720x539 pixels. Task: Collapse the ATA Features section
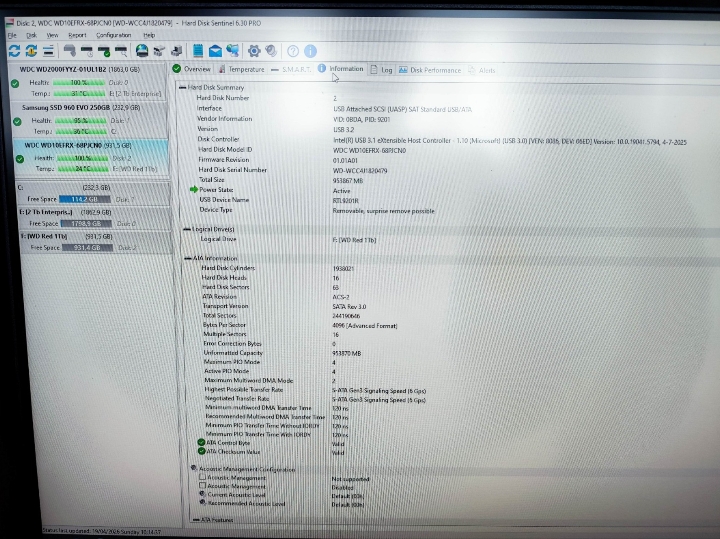pos(196,520)
